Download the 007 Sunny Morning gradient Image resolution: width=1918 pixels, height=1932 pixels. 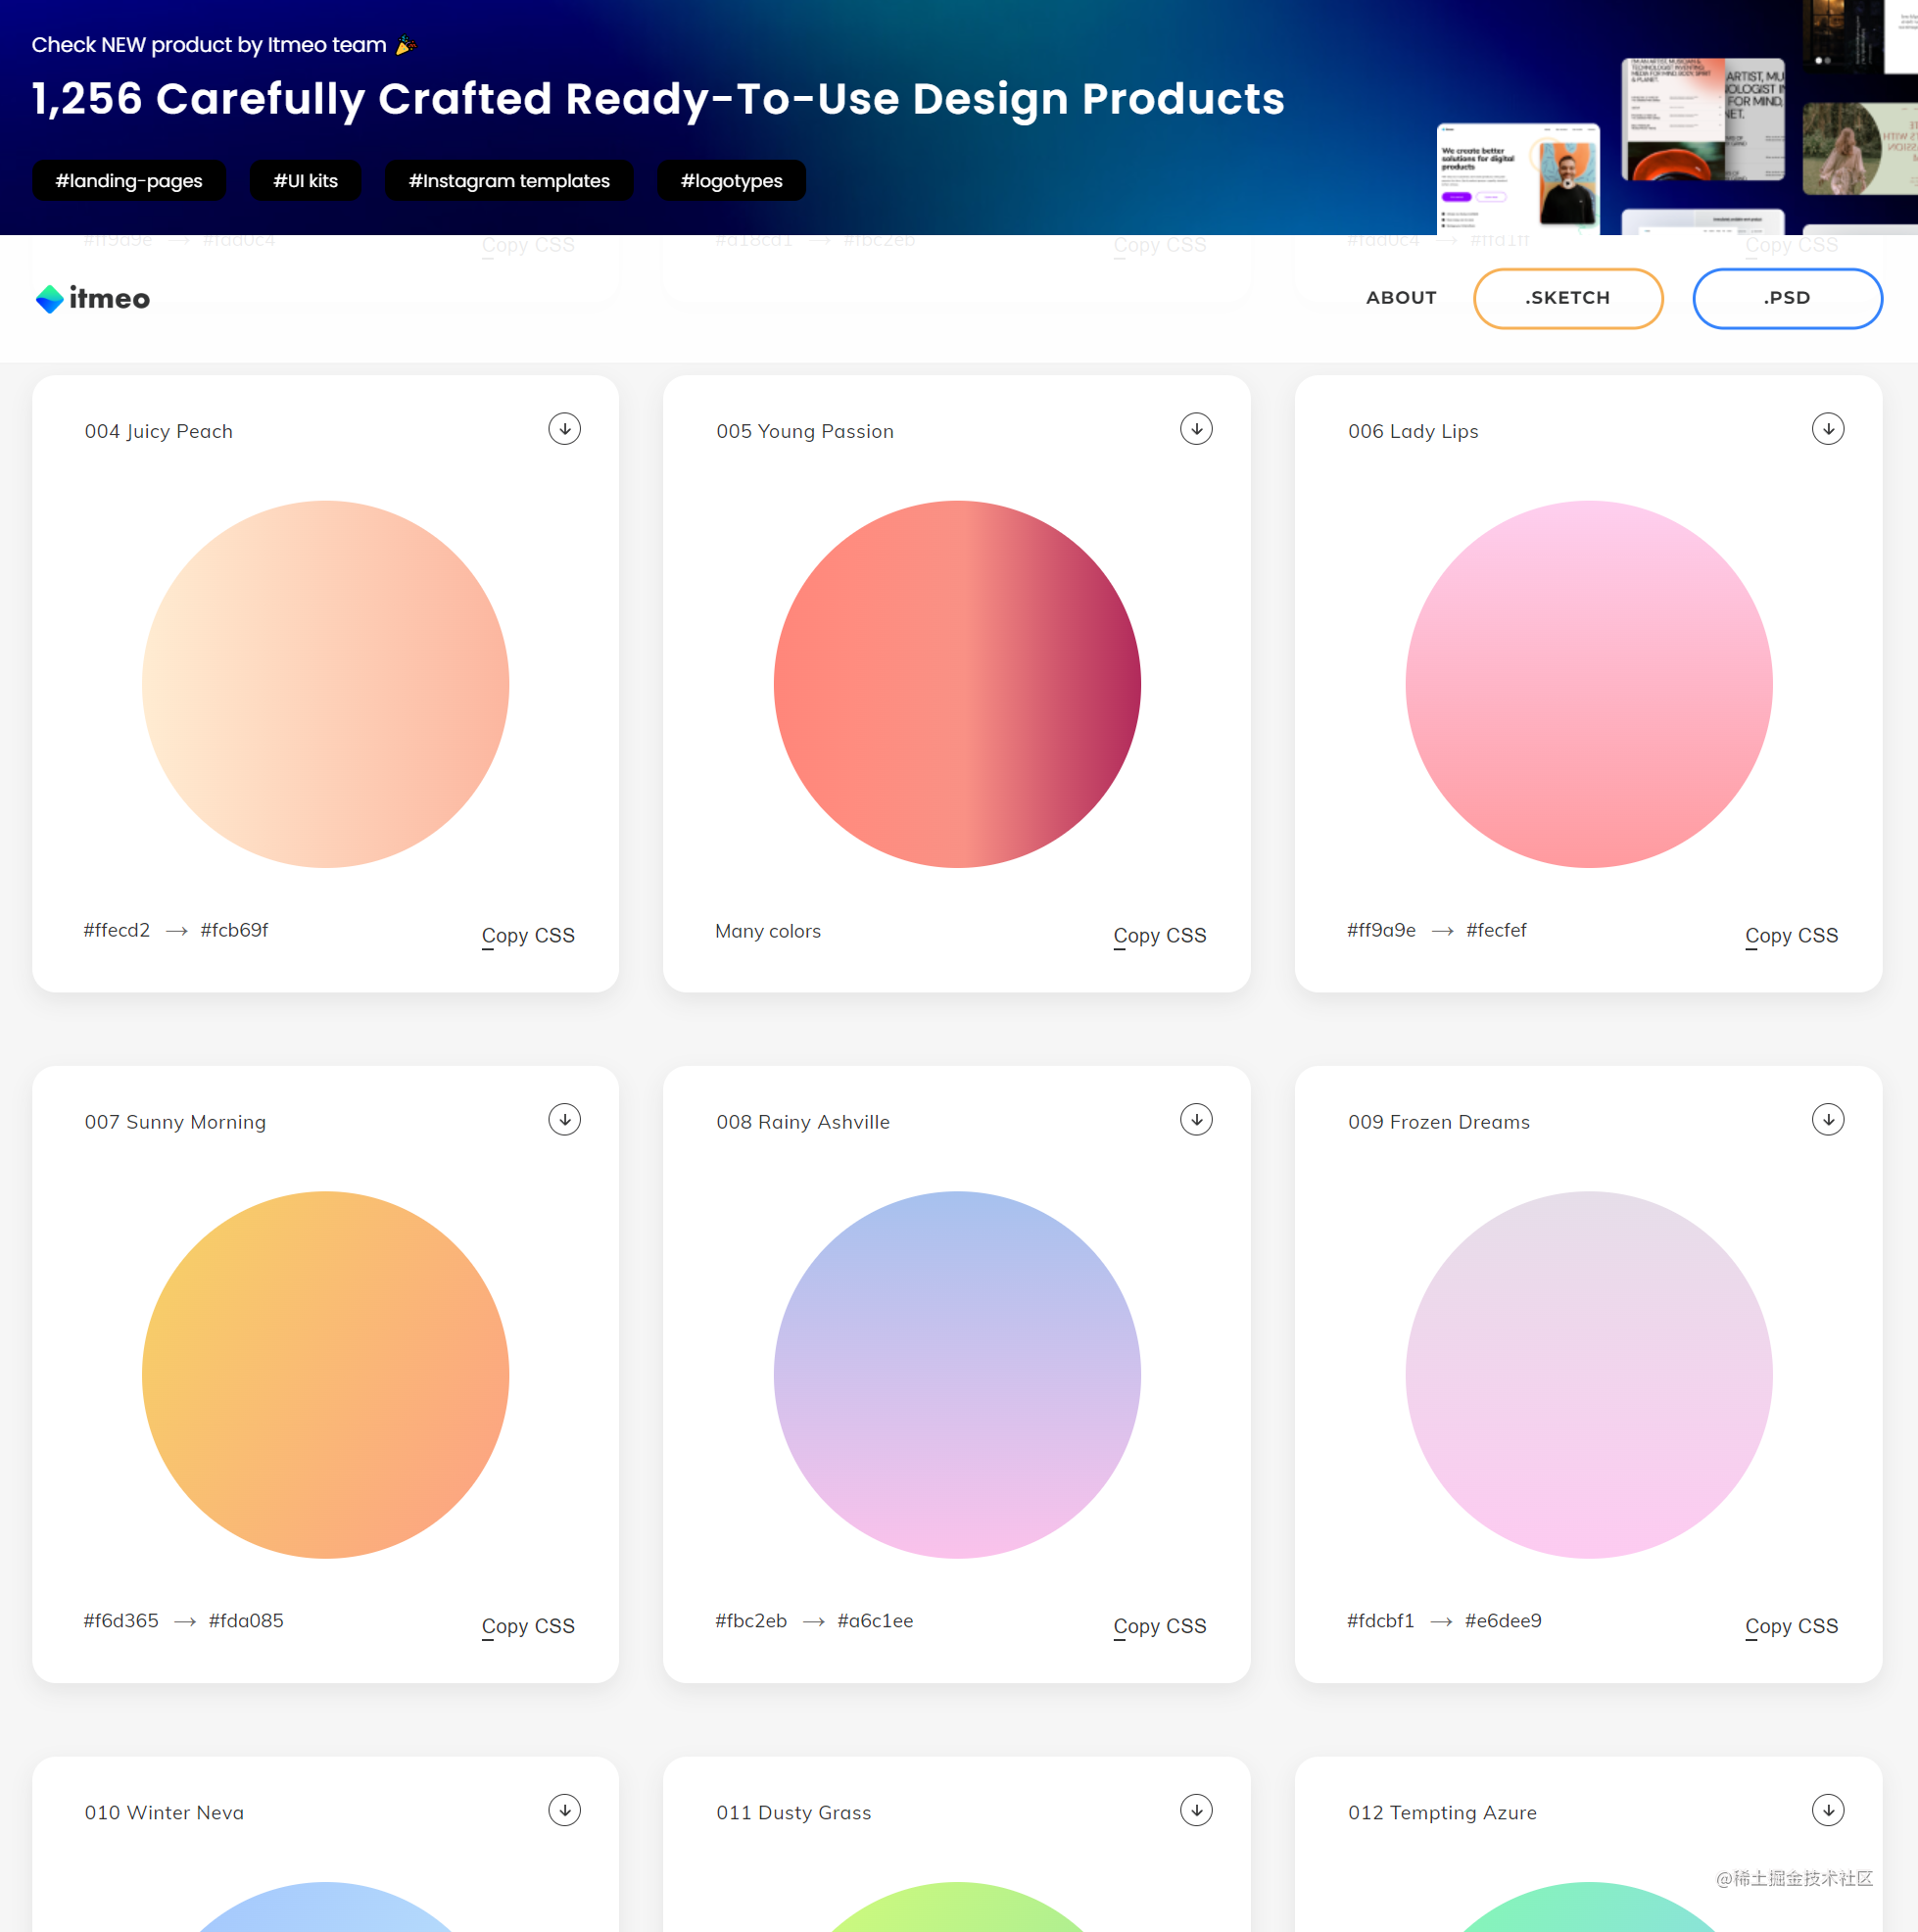[564, 1120]
